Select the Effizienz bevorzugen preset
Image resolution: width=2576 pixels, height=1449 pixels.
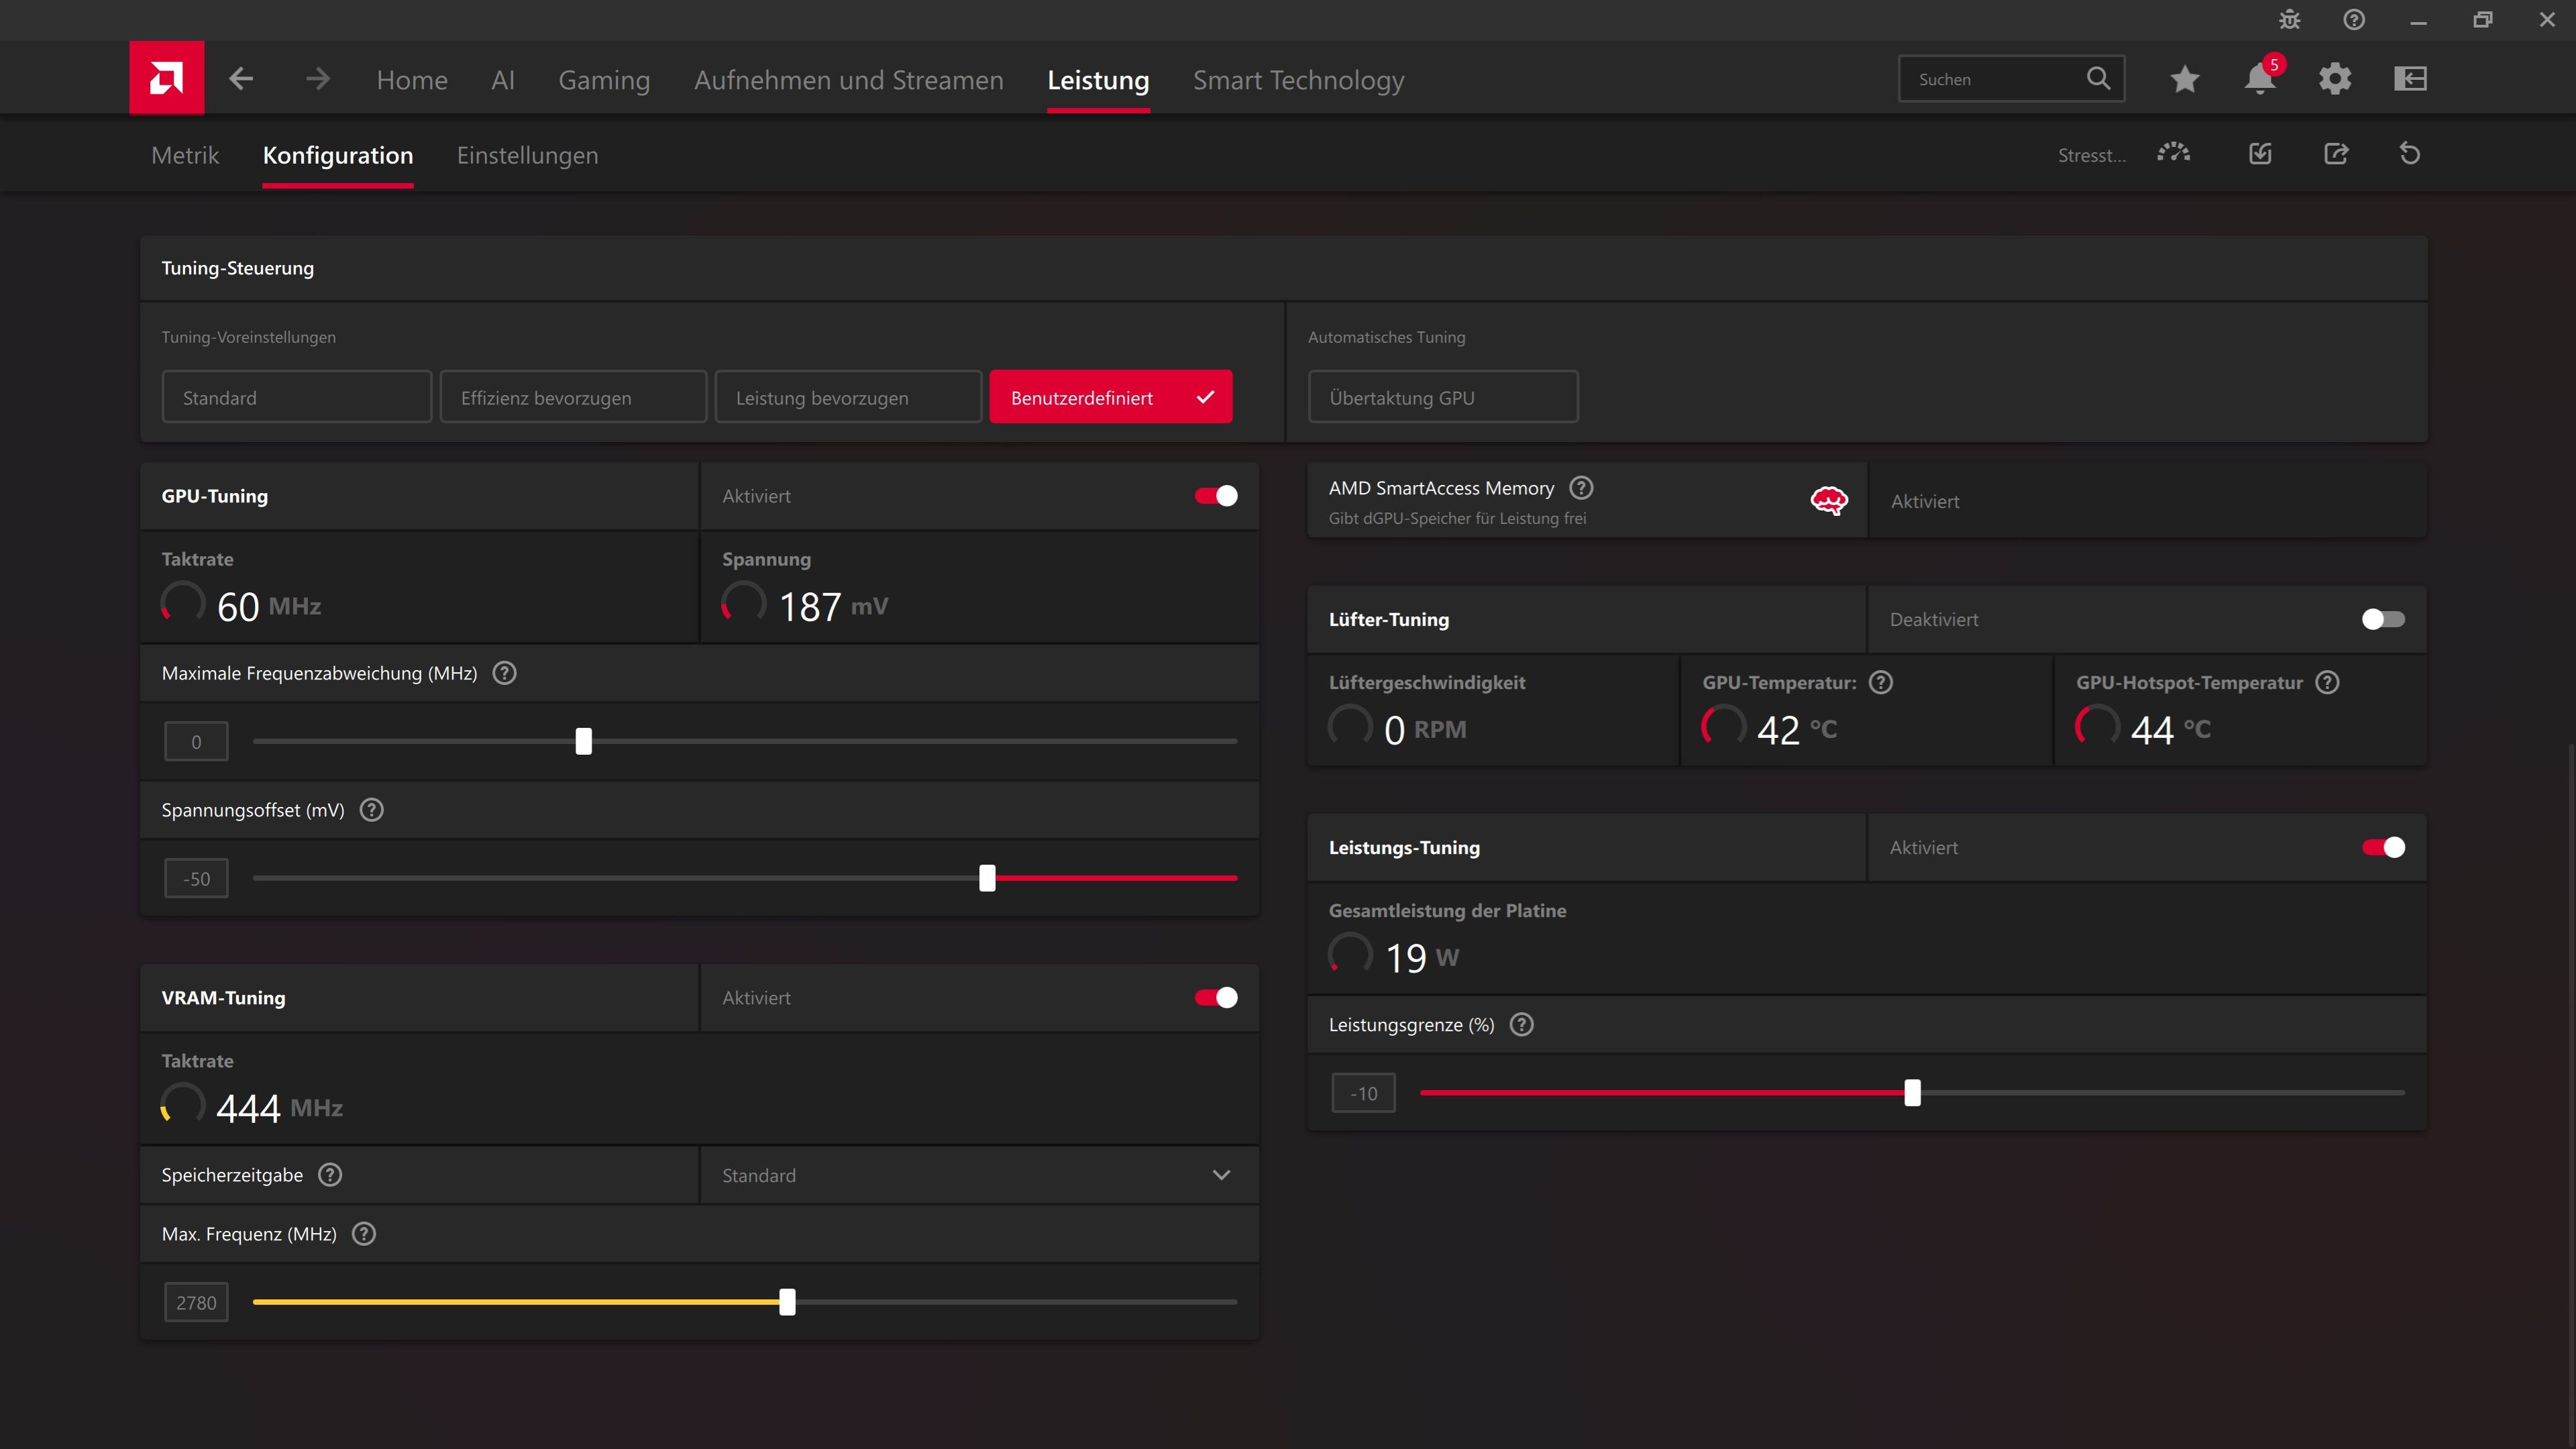[x=573, y=398]
